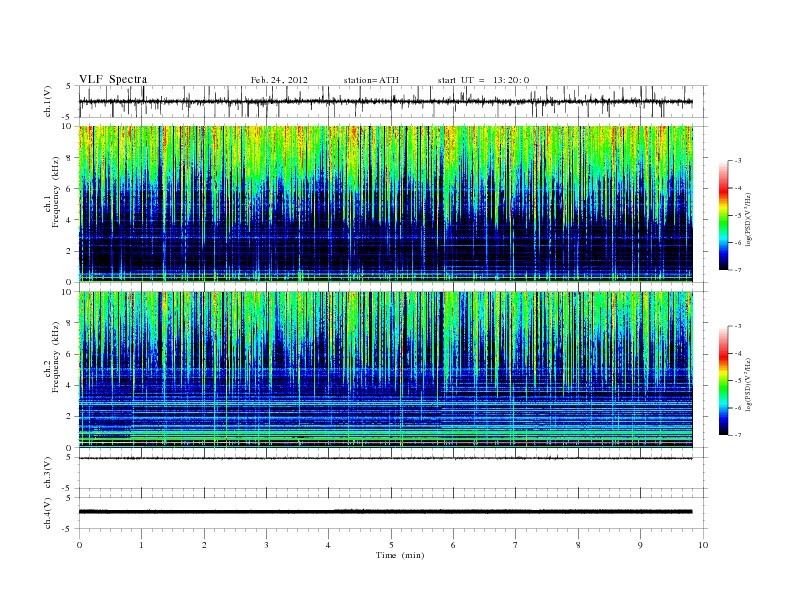
Task: Click the "6" minute tick label
Action: click(454, 545)
